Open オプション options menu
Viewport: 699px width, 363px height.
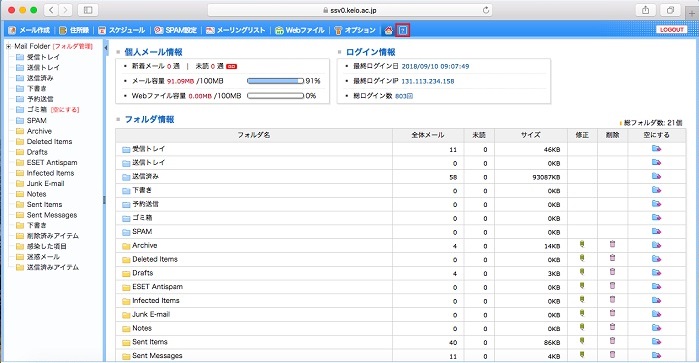[x=355, y=30]
